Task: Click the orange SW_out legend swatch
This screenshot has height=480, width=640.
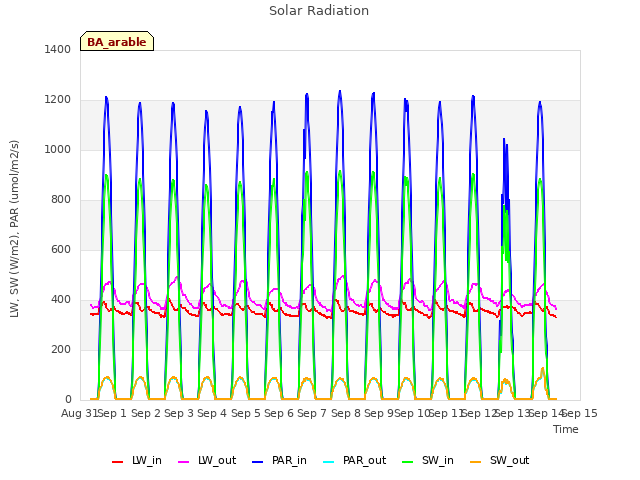Action: [476, 462]
